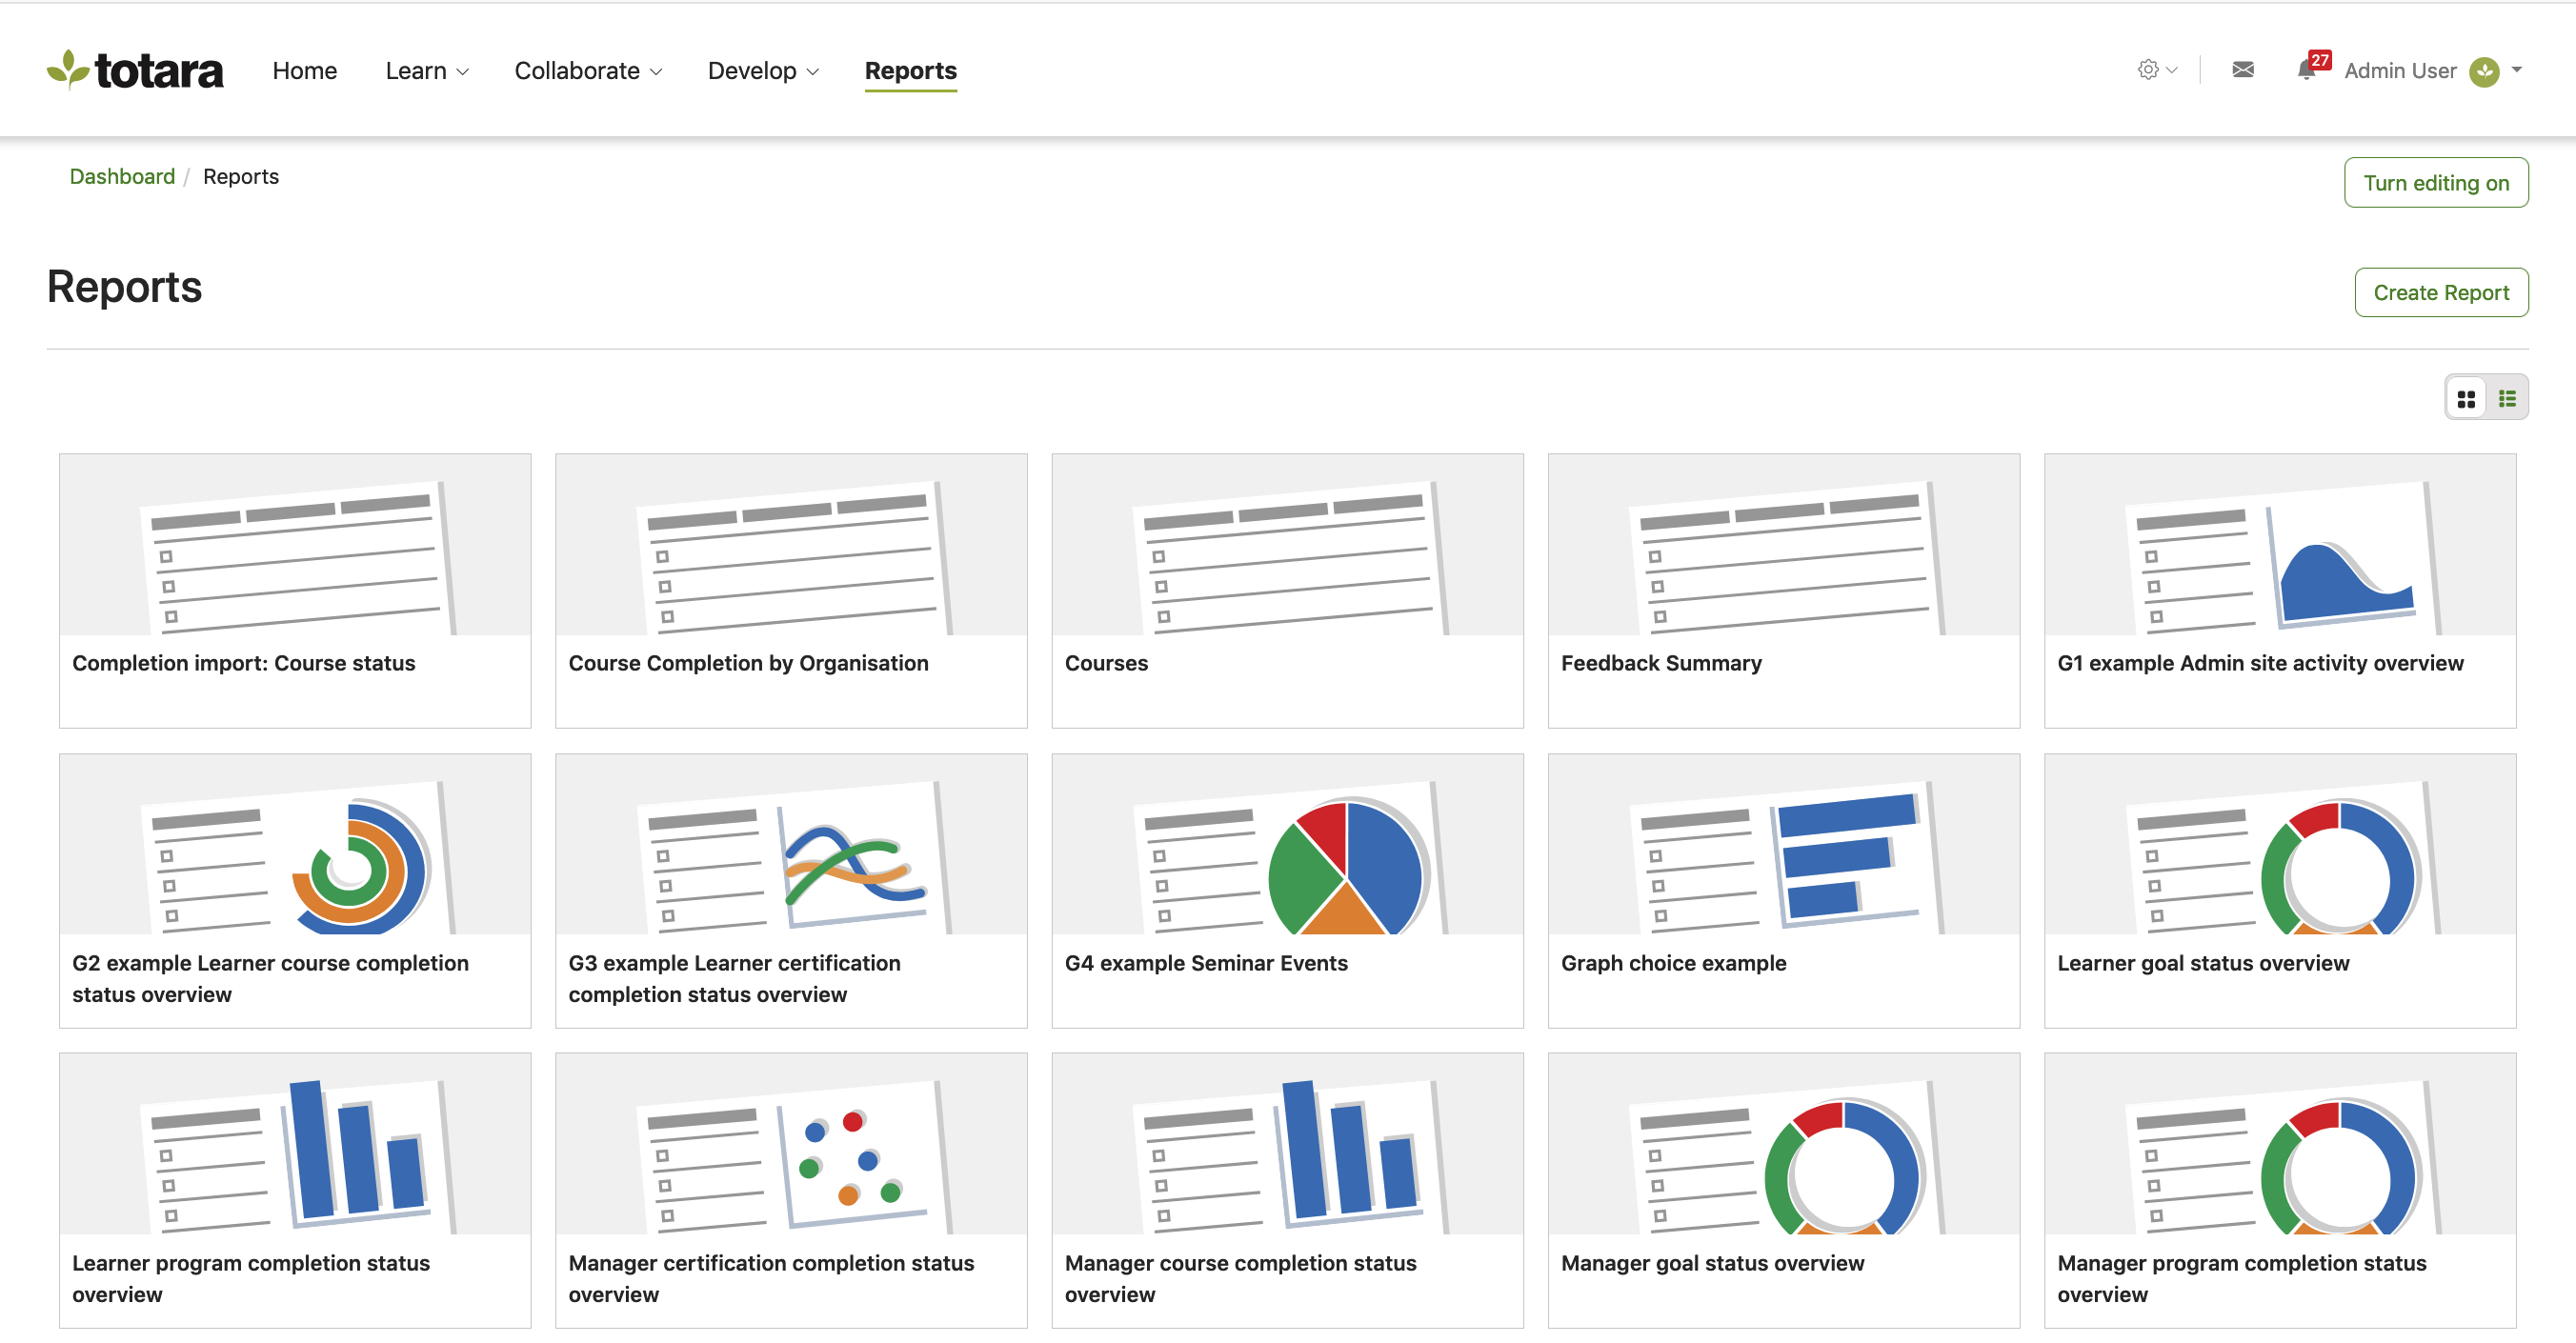The width and height of the screenshot is (2576, 1343).
Task: Open the messages envelope icon
Action: 2243,70
